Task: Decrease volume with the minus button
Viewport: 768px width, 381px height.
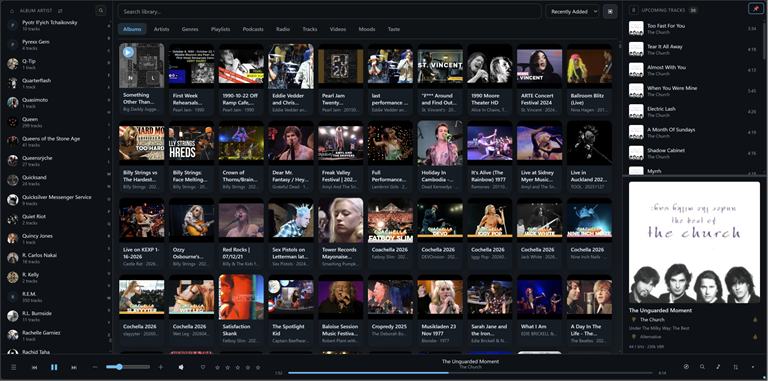Action: click(x=95, y=367)
